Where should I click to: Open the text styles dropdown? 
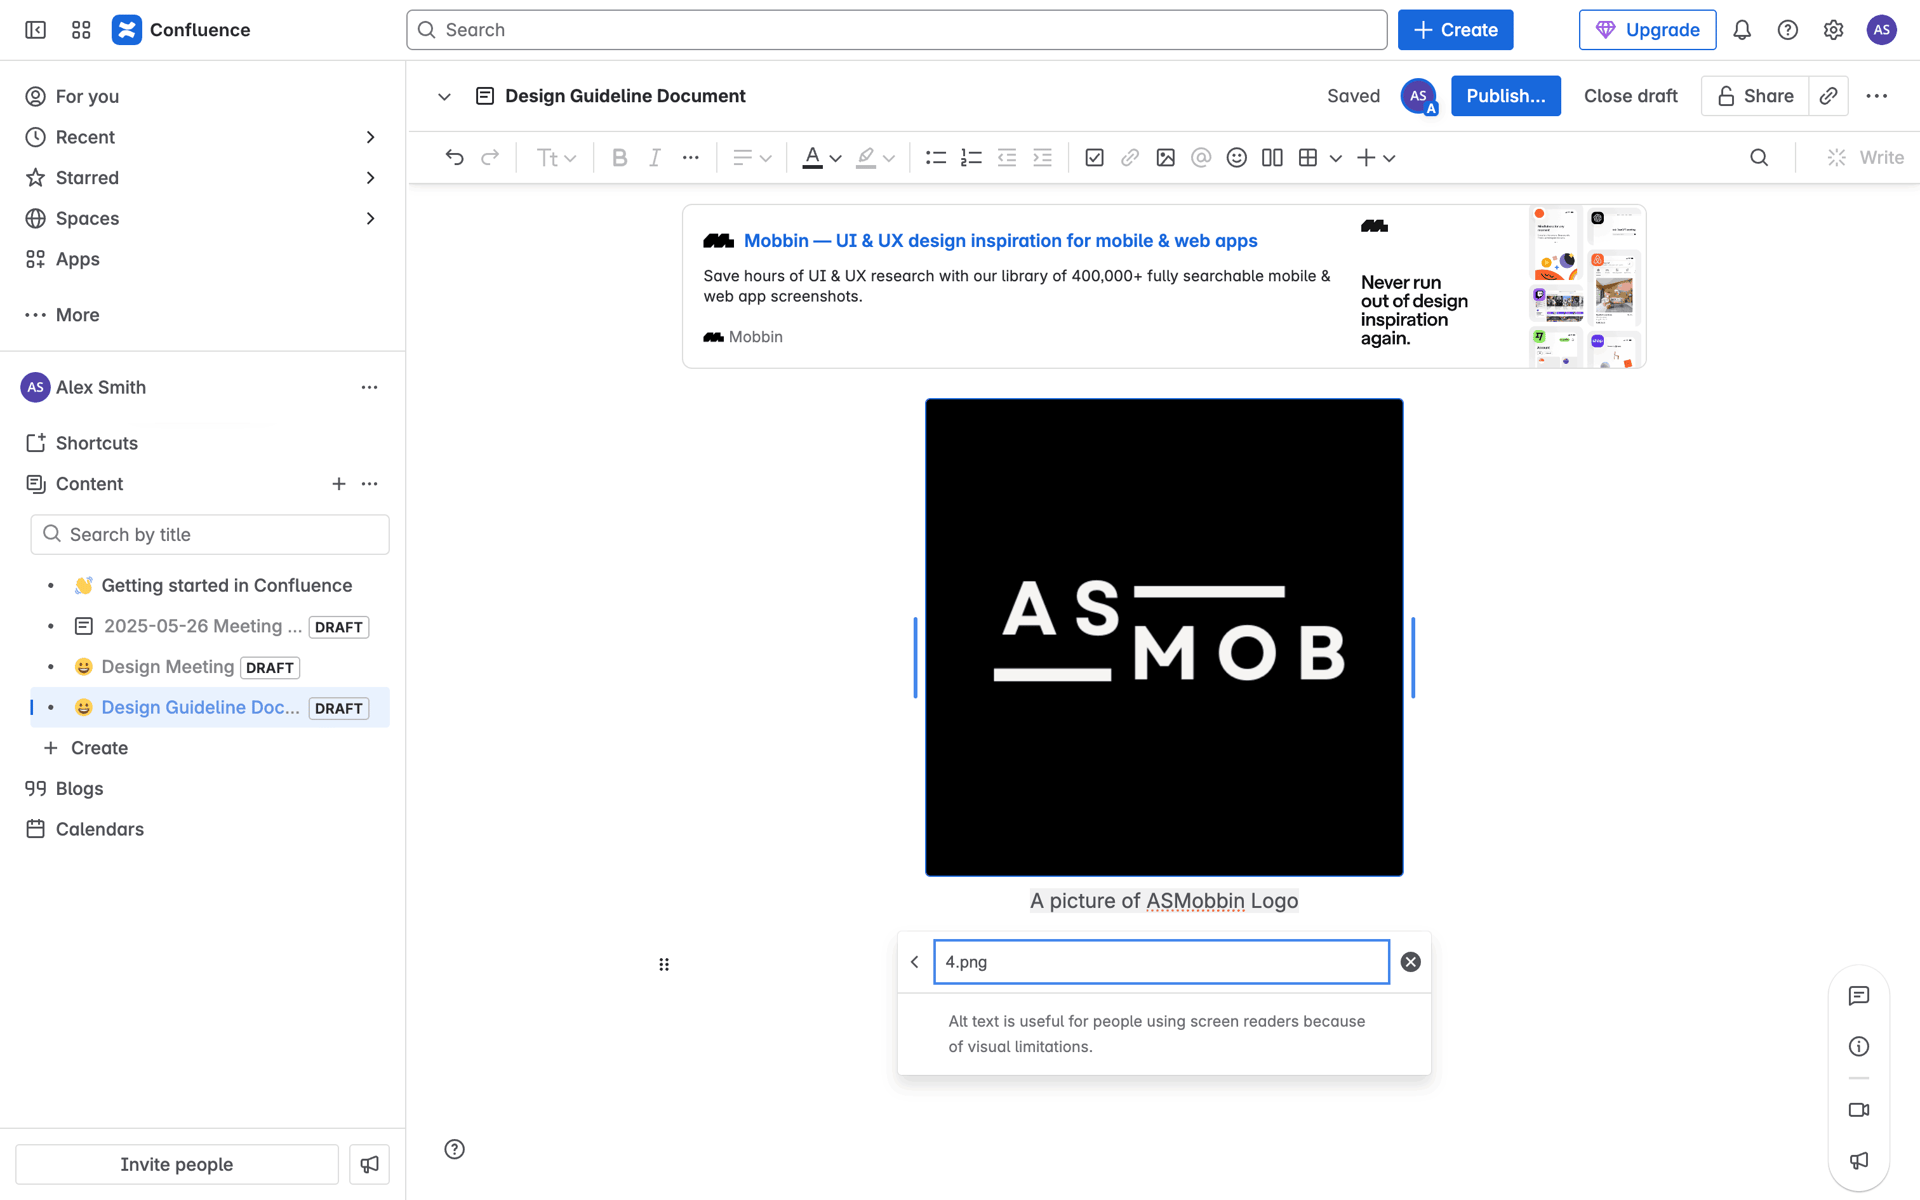(x=557, y=157)
